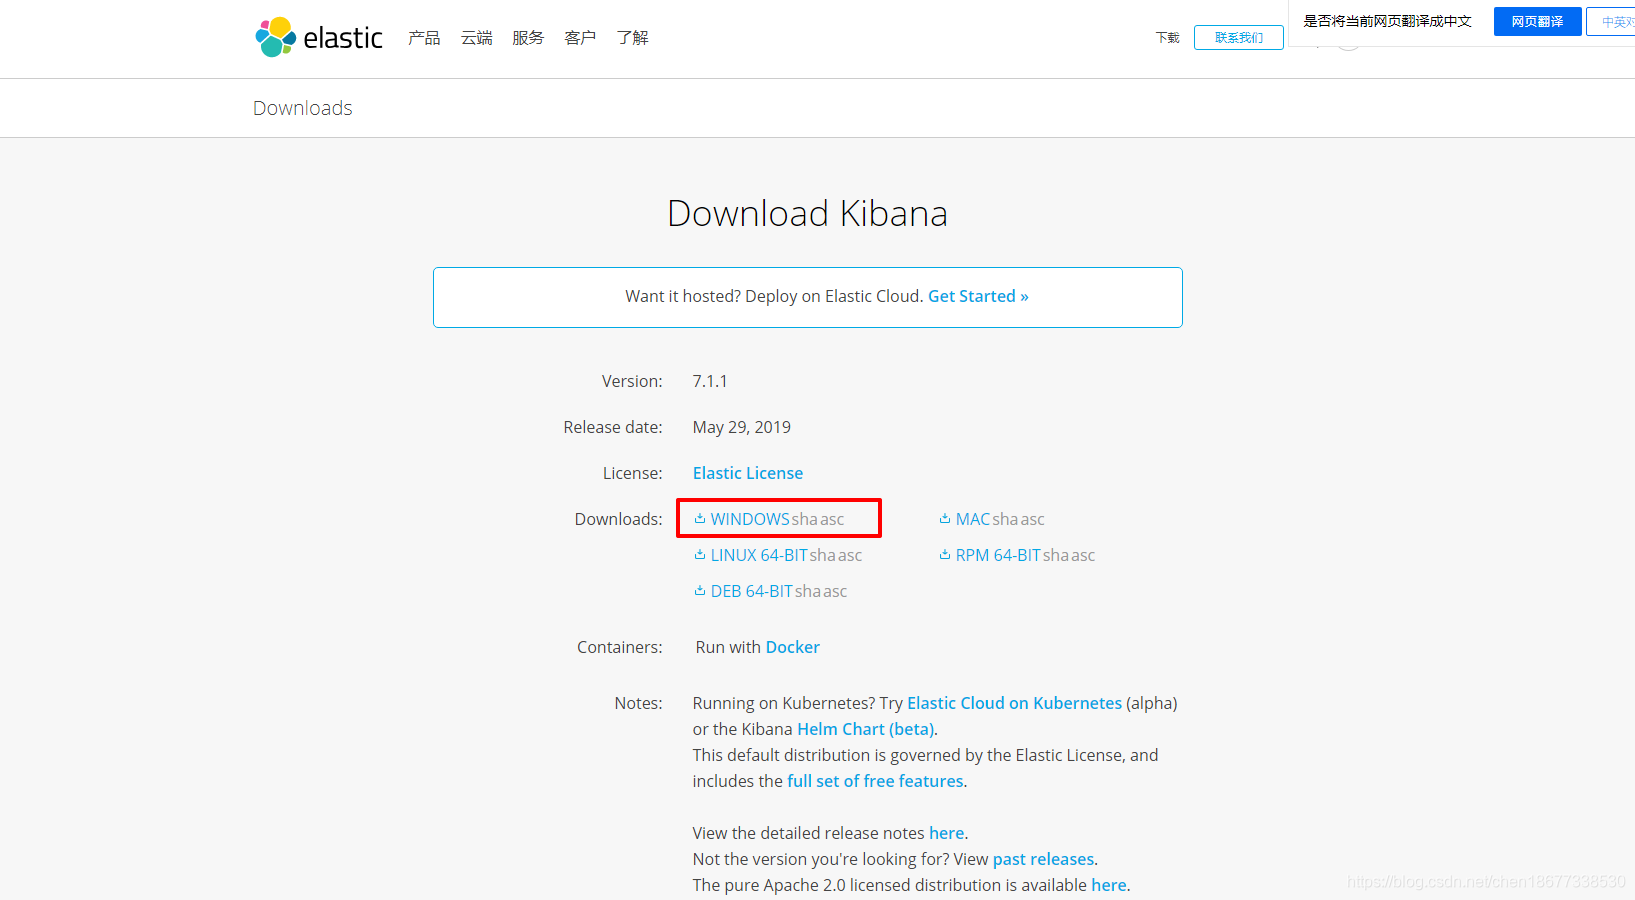Open sha checksum for DEB 64-BIT

[807, 591]
